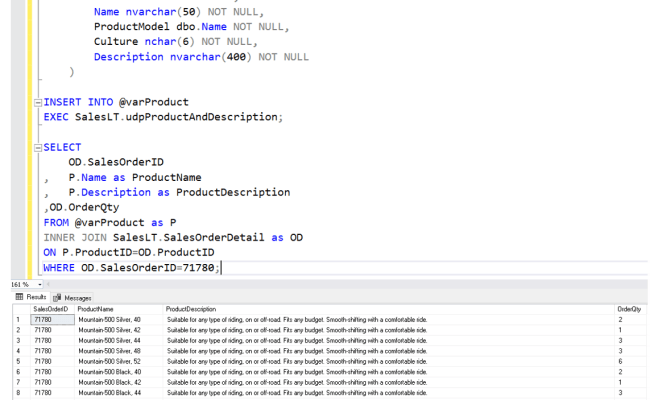Click Description nvarchar(400) column definition
The height and width of the screenshot is (400, 650).
coord(201,57)
